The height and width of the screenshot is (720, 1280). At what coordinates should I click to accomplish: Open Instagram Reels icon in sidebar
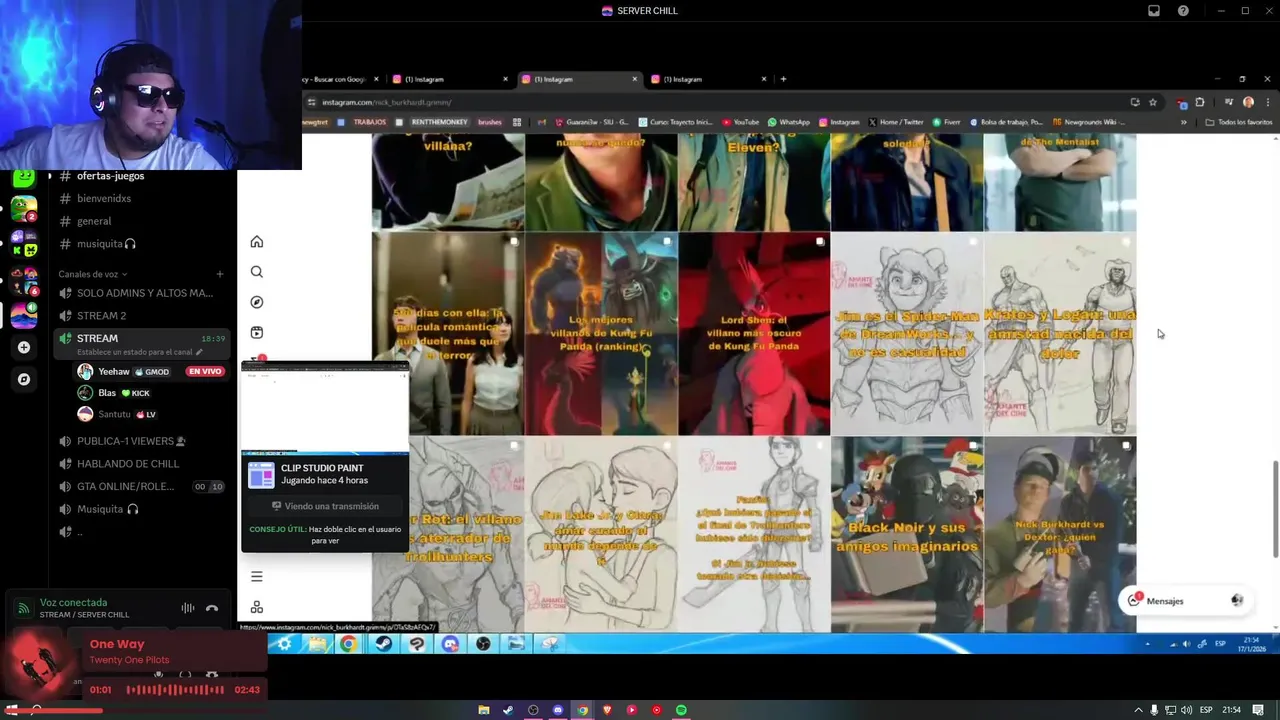point(257,332)
